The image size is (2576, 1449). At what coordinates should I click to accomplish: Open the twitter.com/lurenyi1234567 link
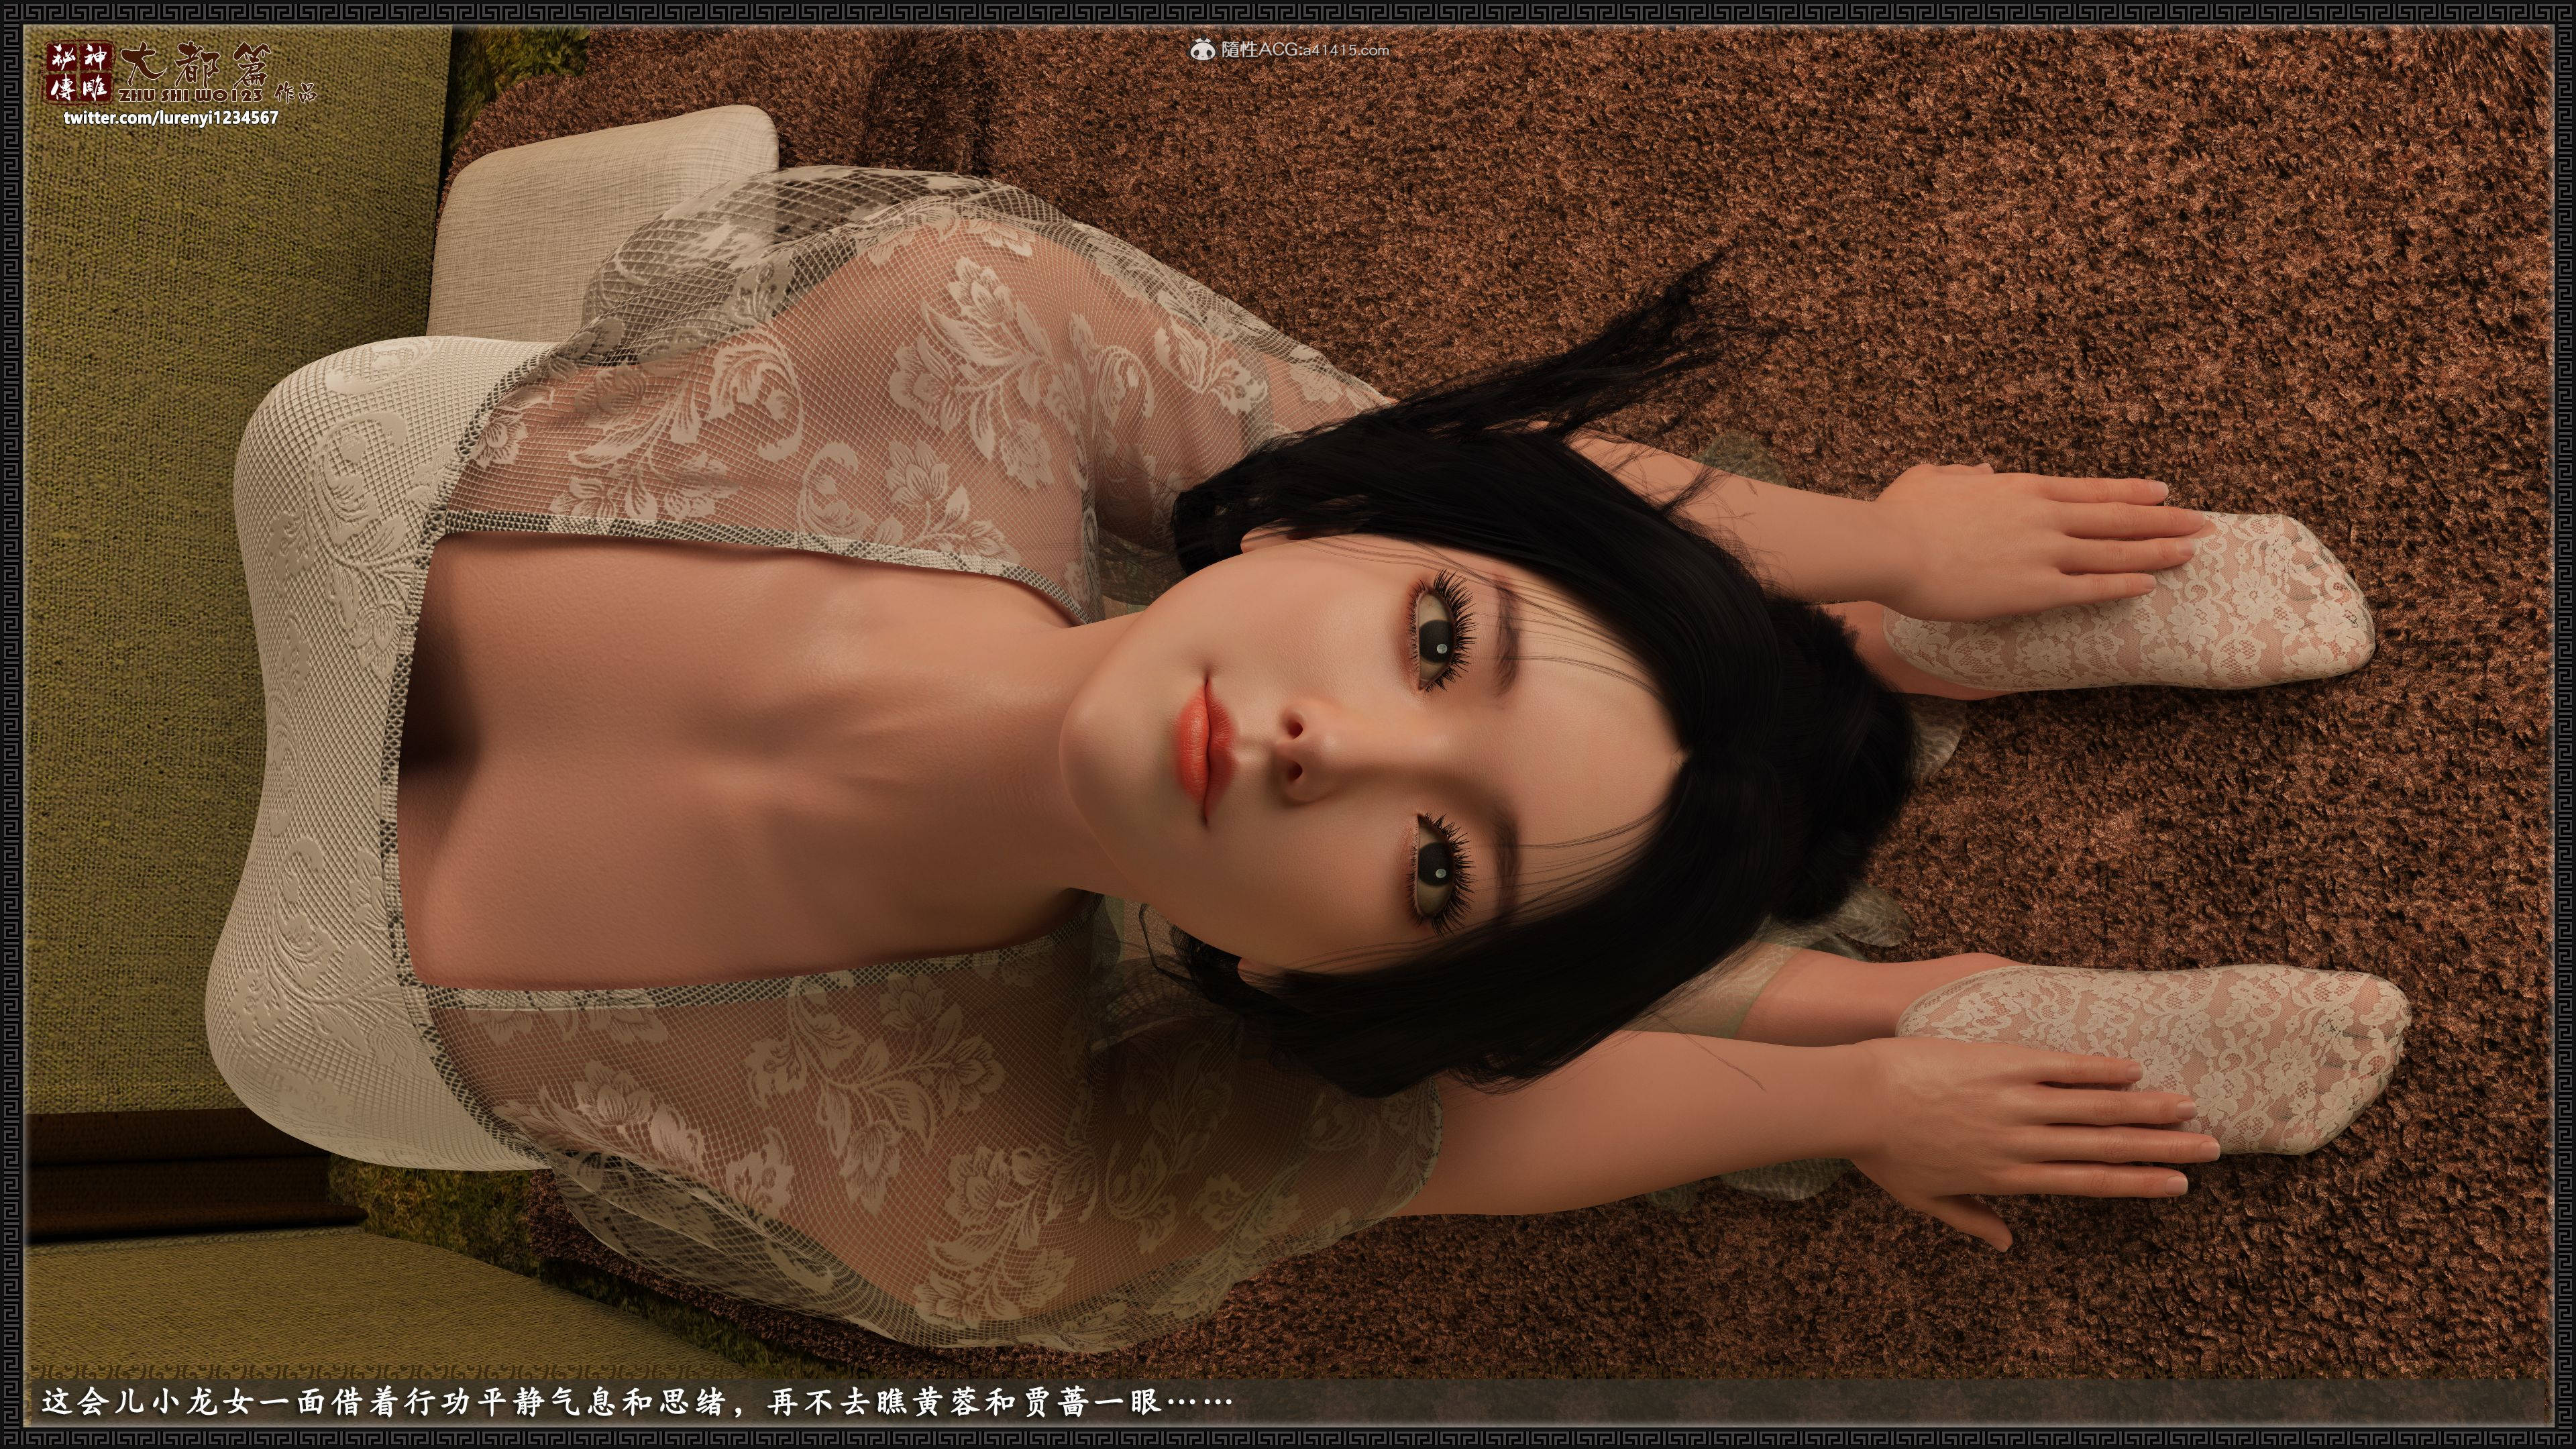[171, 118]
